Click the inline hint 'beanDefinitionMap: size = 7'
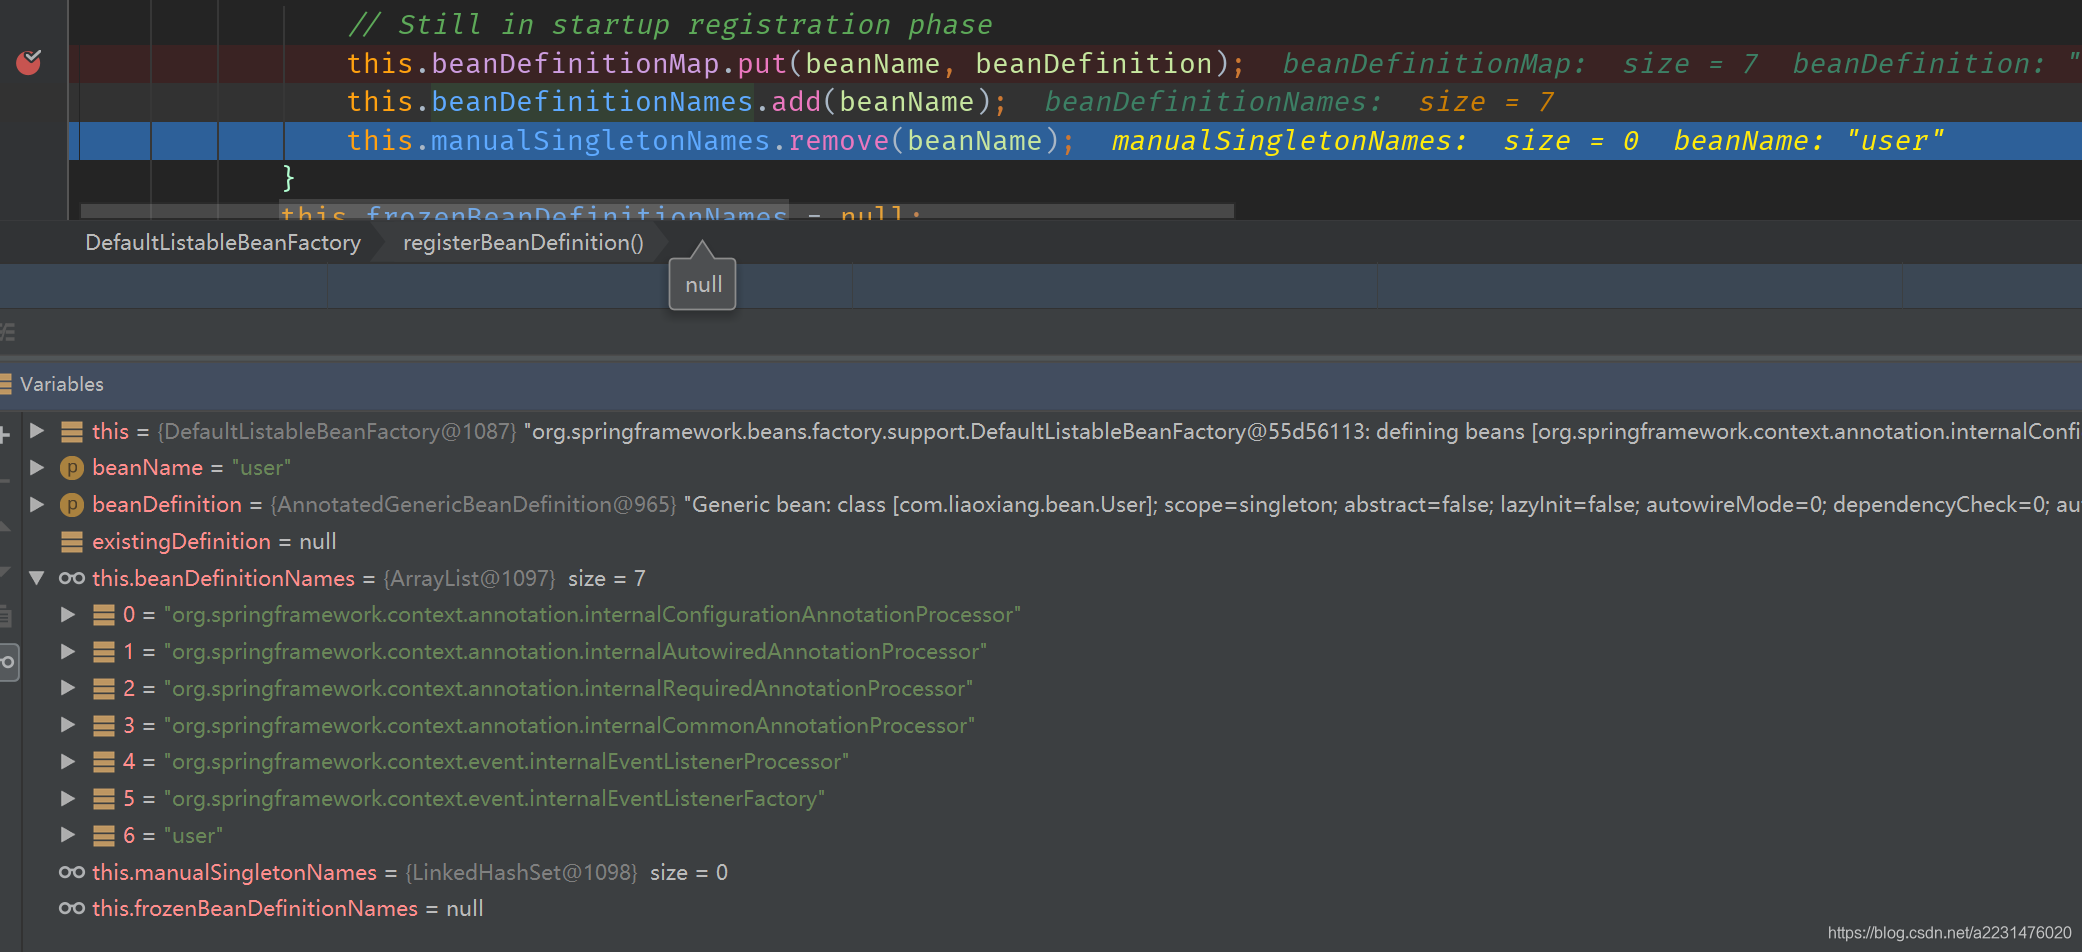 1520,64
